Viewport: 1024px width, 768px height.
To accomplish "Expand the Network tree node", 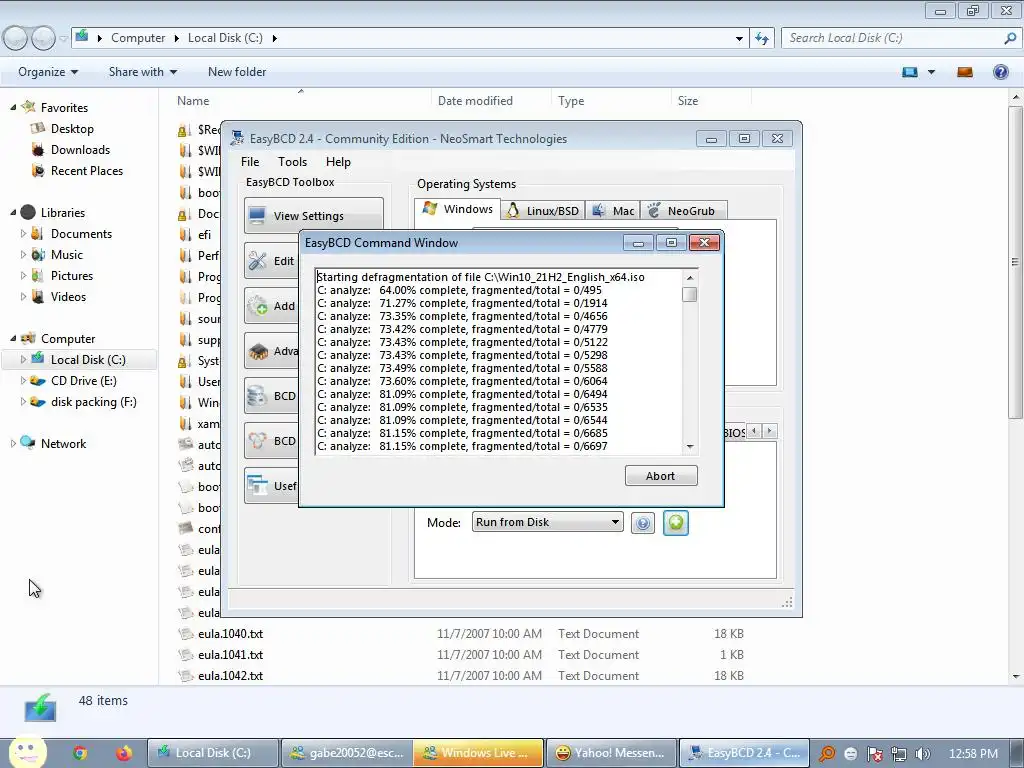I will [x=13, y=443].
